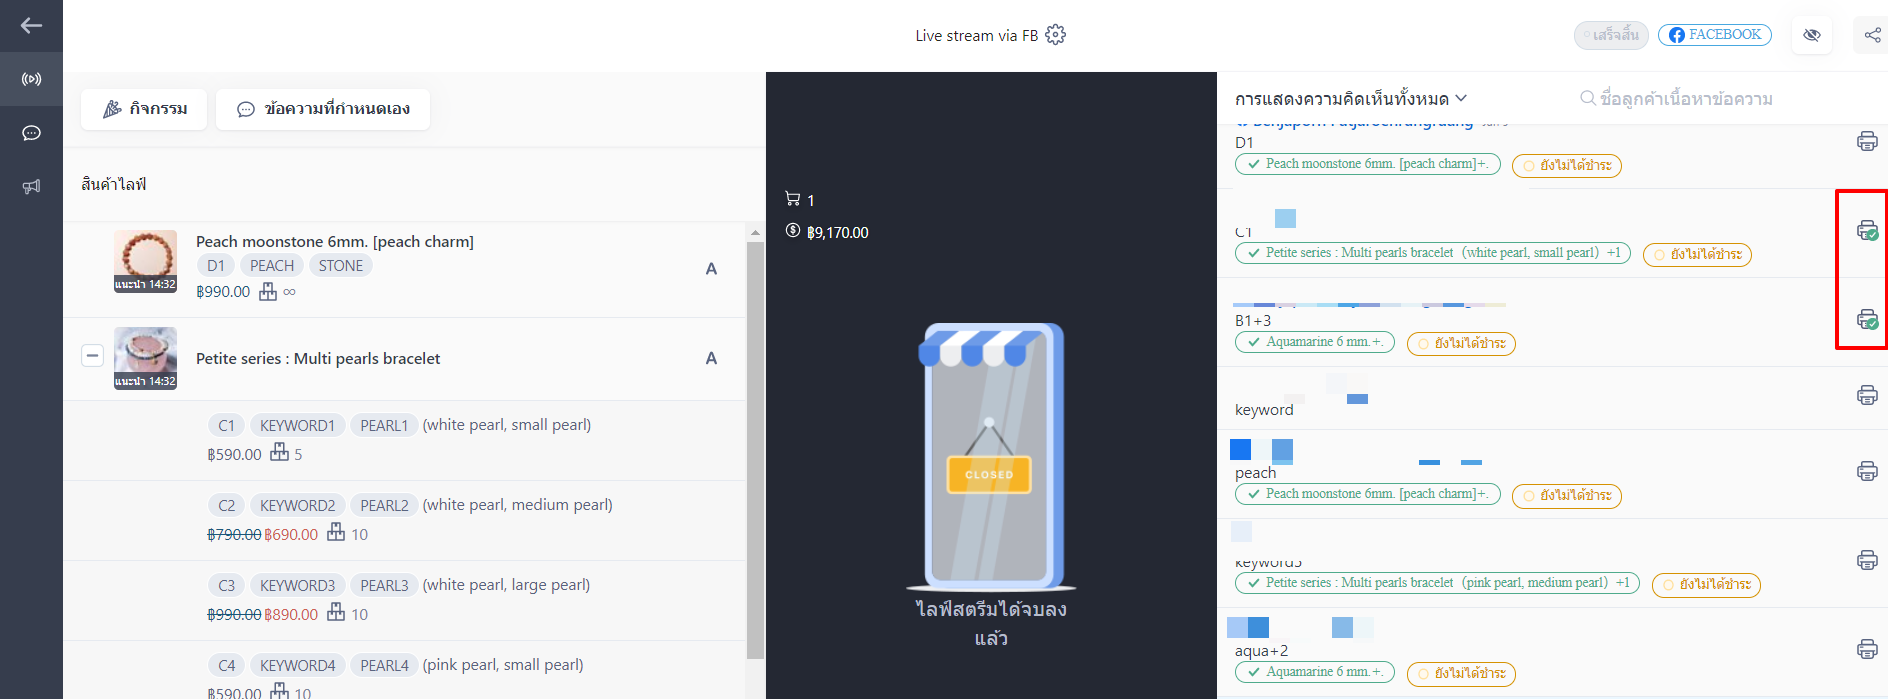The height and width of the screenshot is (699, 1888).
Task: Open aqua+2 comment's Aquamarine order tag
Action: (x=1314, y=672)
